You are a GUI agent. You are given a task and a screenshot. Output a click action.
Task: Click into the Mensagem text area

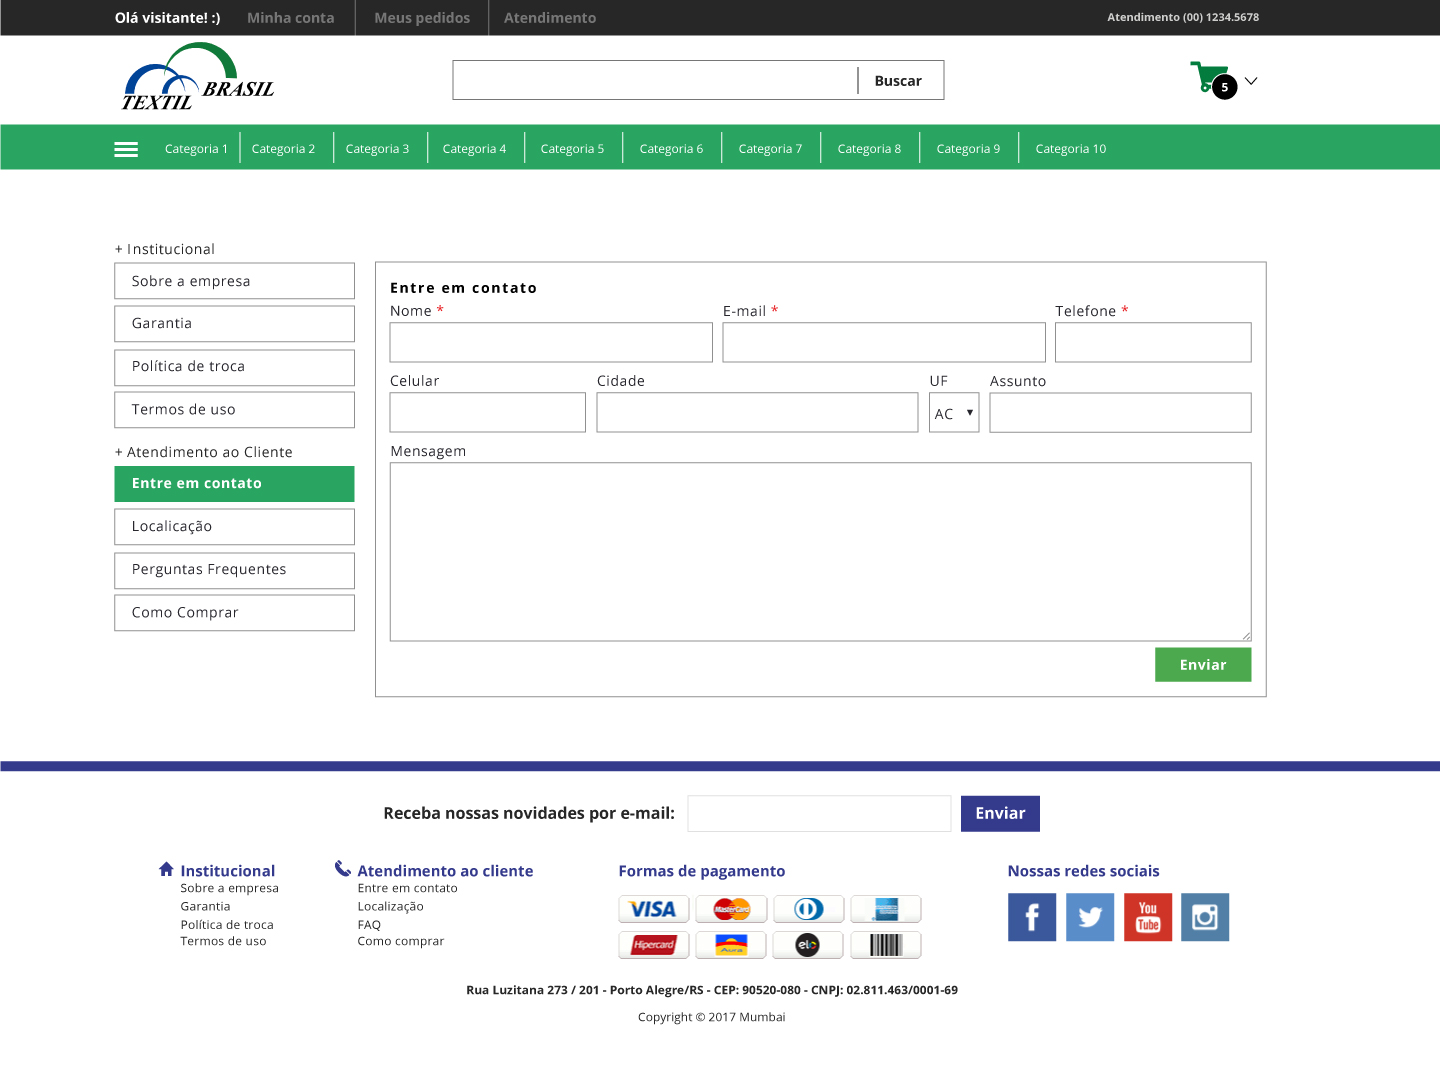[820, 551]
